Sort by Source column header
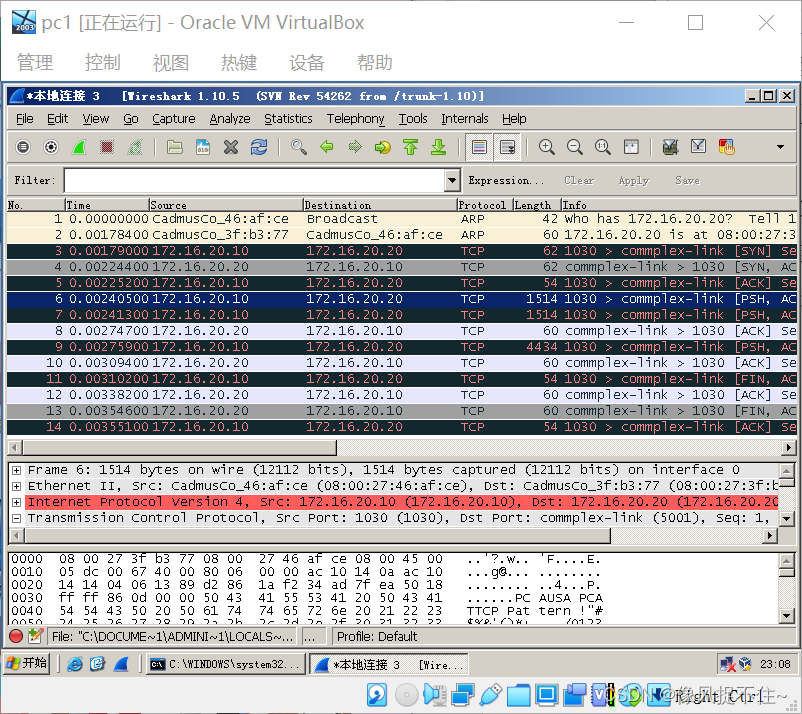 (x=226, y=205)
